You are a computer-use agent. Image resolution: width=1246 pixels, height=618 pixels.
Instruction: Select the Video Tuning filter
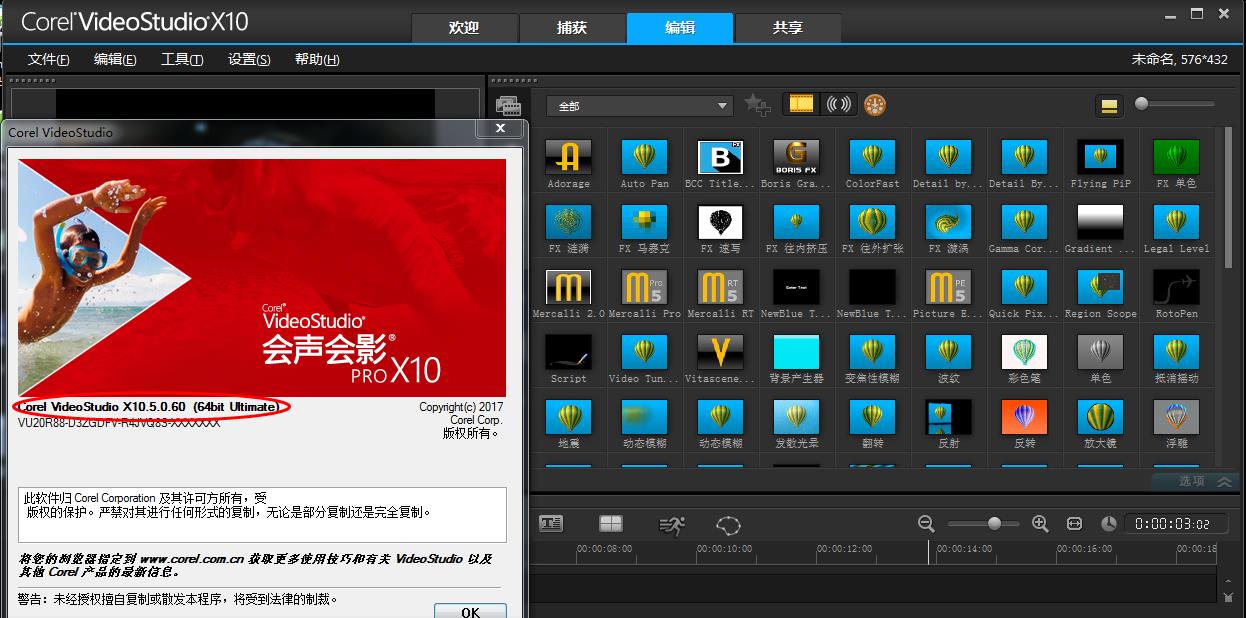644,352
